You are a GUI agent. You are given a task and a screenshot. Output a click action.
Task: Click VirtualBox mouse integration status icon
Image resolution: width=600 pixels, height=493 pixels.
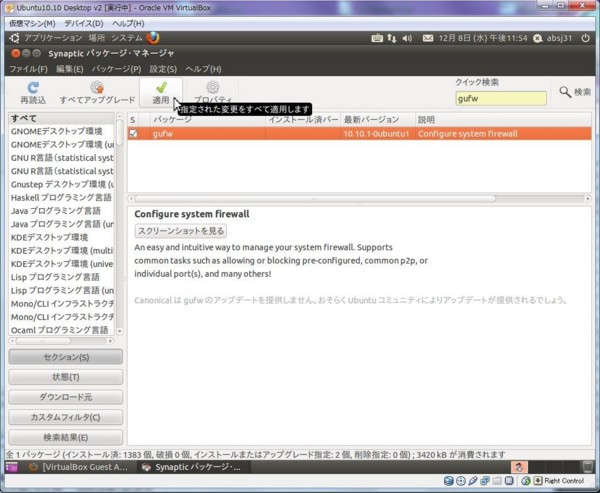coord(526,481)
